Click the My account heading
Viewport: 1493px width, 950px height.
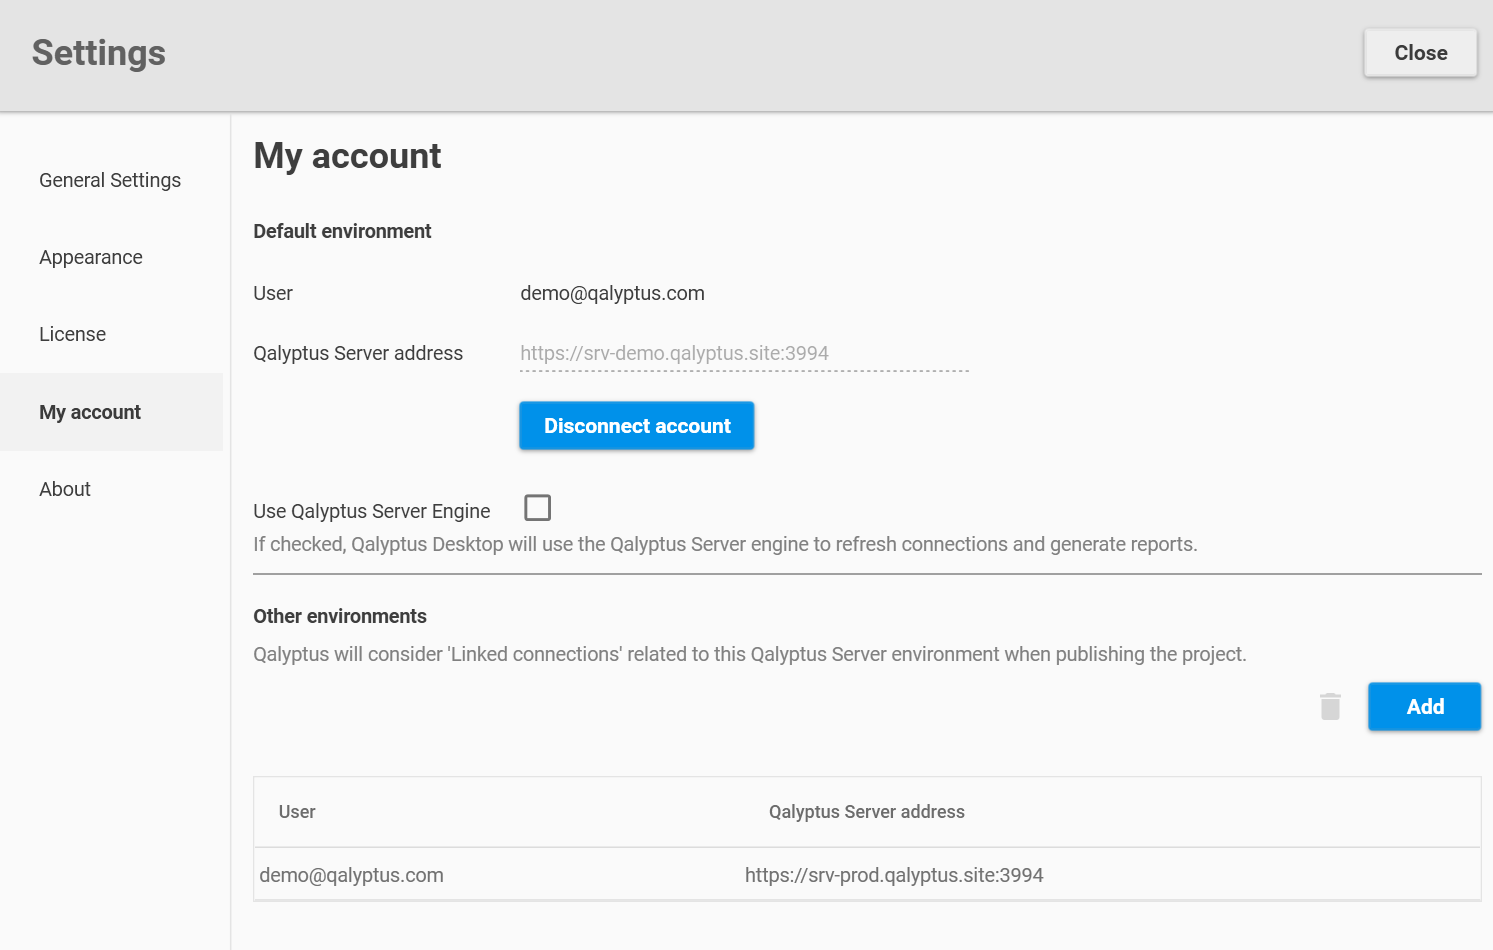[x=347, y=156]
